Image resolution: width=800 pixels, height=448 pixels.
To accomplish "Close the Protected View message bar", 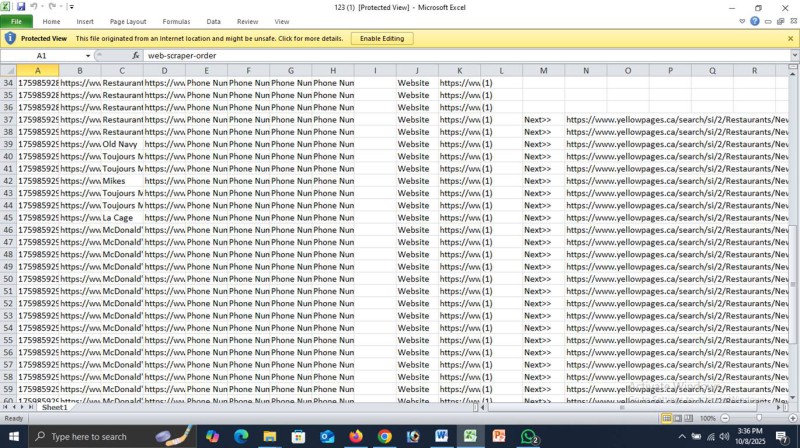I will click(790, 39).
